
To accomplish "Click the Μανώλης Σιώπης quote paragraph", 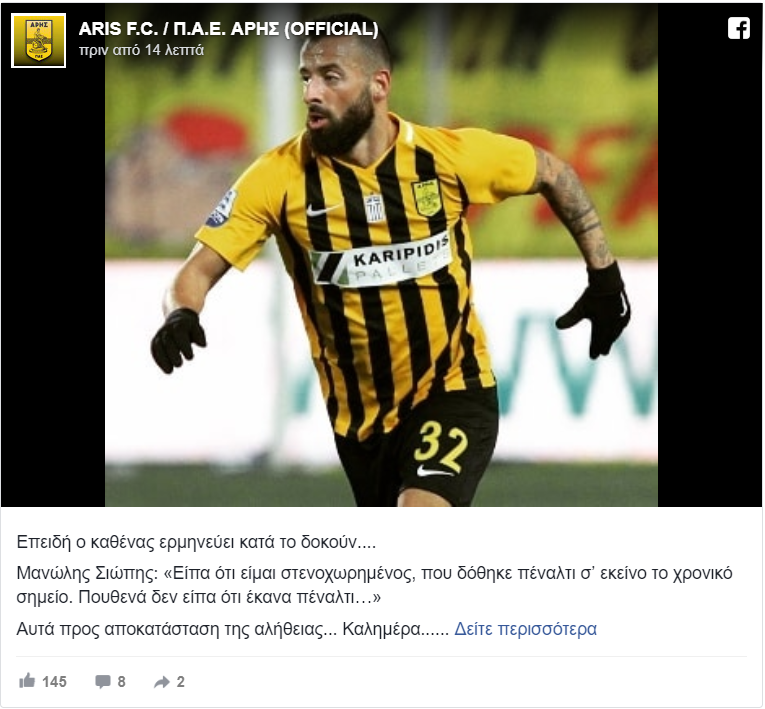I will (374, 585).
